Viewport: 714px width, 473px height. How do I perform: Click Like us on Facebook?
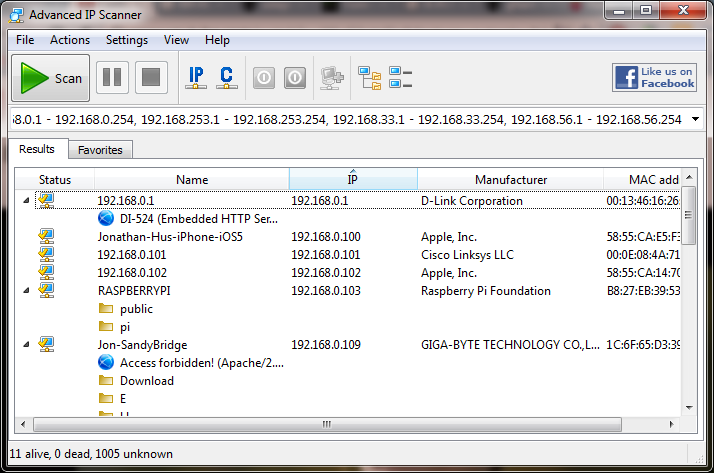(654, 77)
